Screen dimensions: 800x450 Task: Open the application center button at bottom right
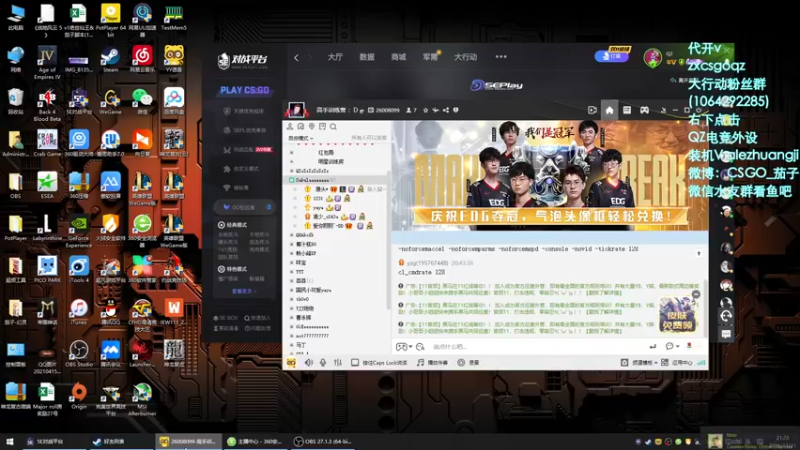tap(677, 362)
